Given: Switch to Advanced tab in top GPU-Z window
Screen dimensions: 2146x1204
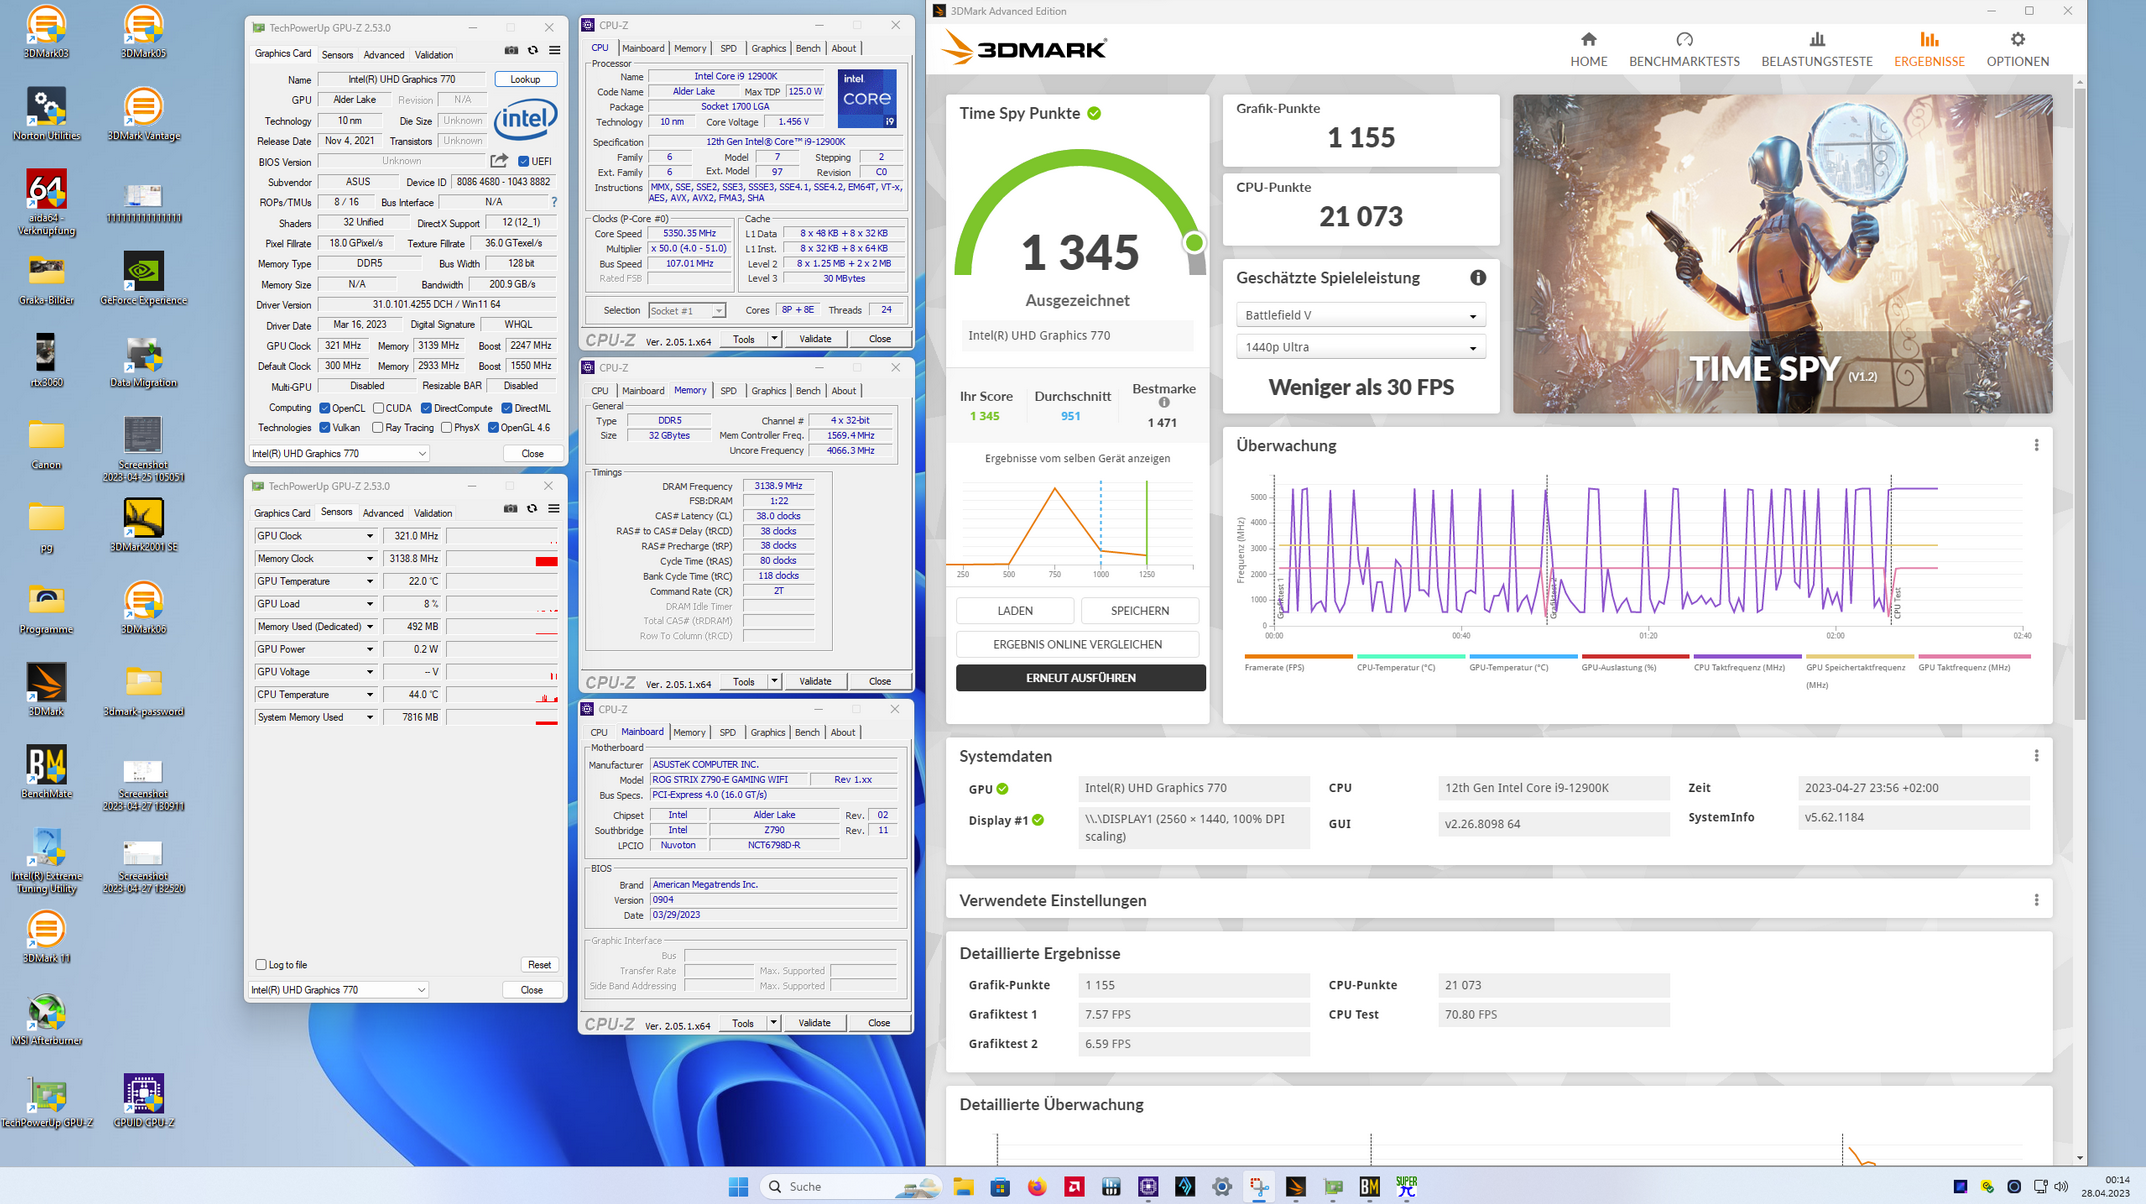Looking at the screenshot, I should click(x=384, y=55).
